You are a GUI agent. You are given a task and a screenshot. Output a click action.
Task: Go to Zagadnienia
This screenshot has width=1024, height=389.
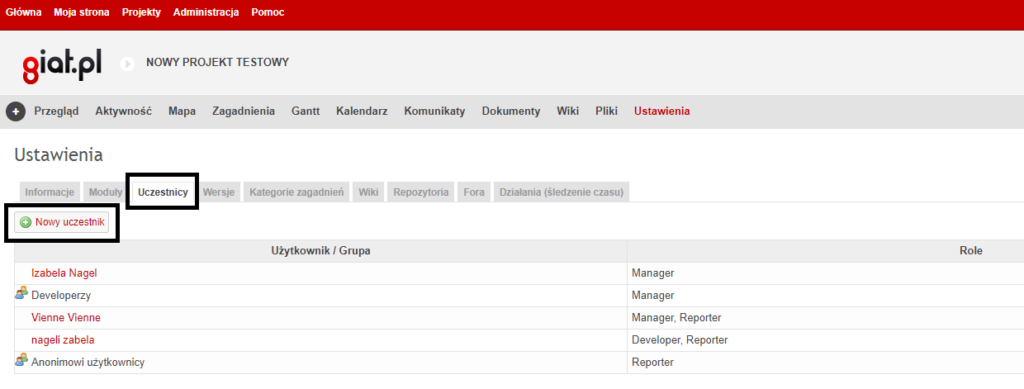(x=243, y=111)
